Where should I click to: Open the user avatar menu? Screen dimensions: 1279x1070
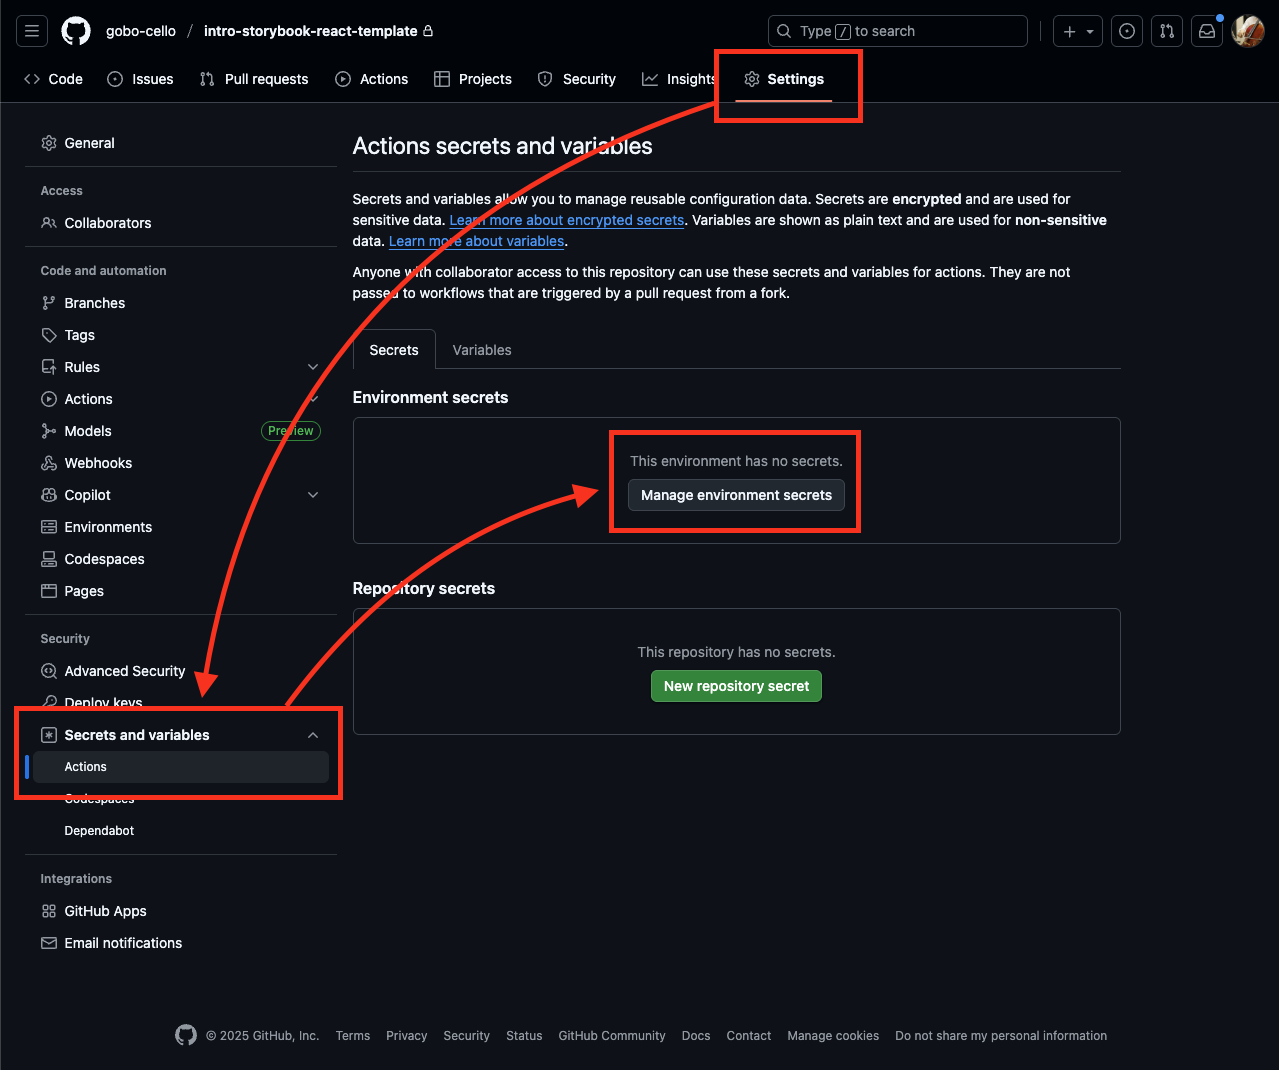point(1248,31)
